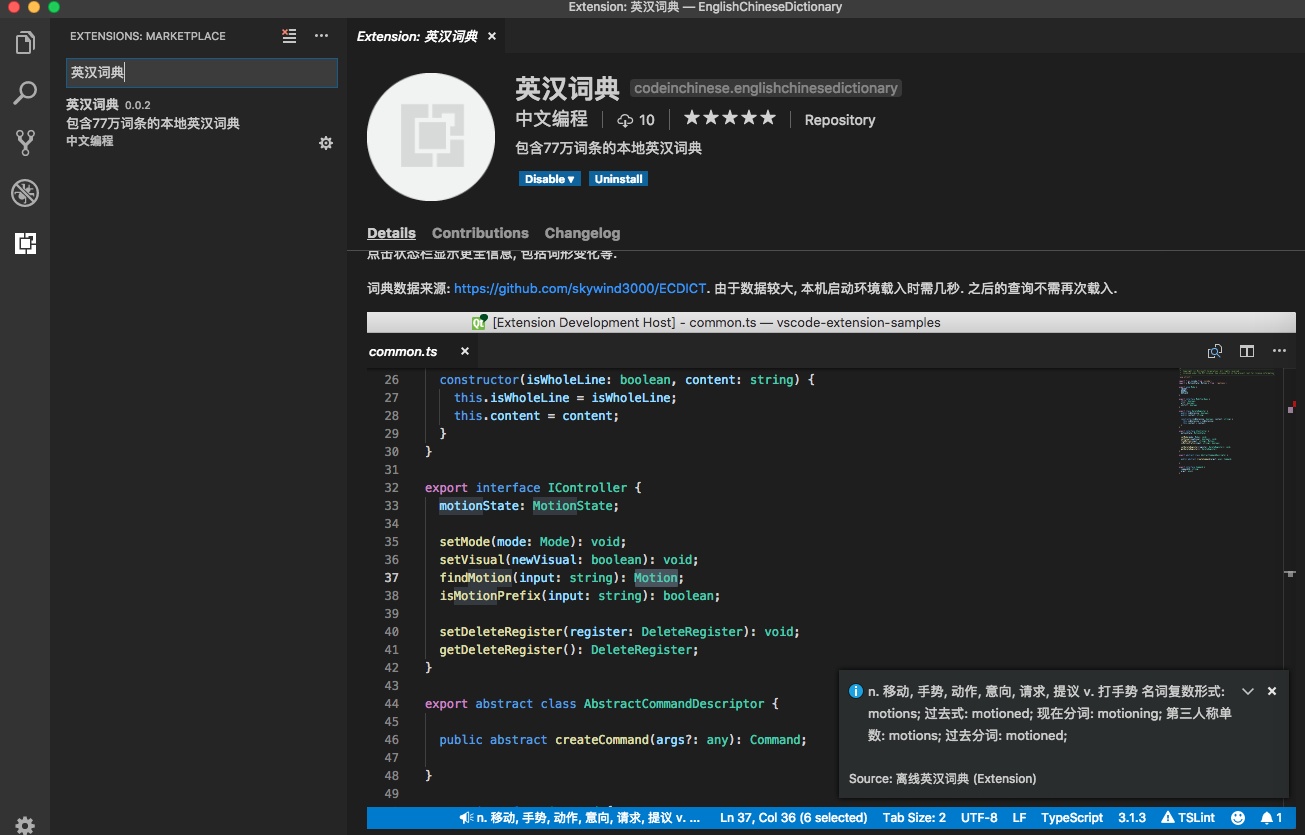Click the smiley feedback icon in status bar
Viewport: 1305px width, 835px height.
point(1237,817)
